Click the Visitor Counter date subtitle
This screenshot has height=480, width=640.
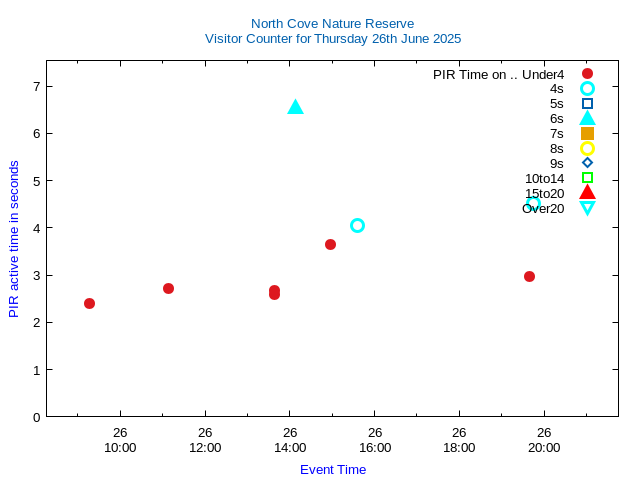tap(332, 39)
